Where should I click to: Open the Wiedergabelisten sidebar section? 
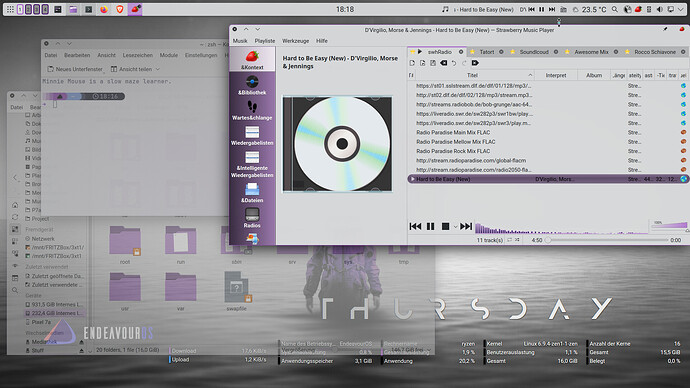pos(252,135)
